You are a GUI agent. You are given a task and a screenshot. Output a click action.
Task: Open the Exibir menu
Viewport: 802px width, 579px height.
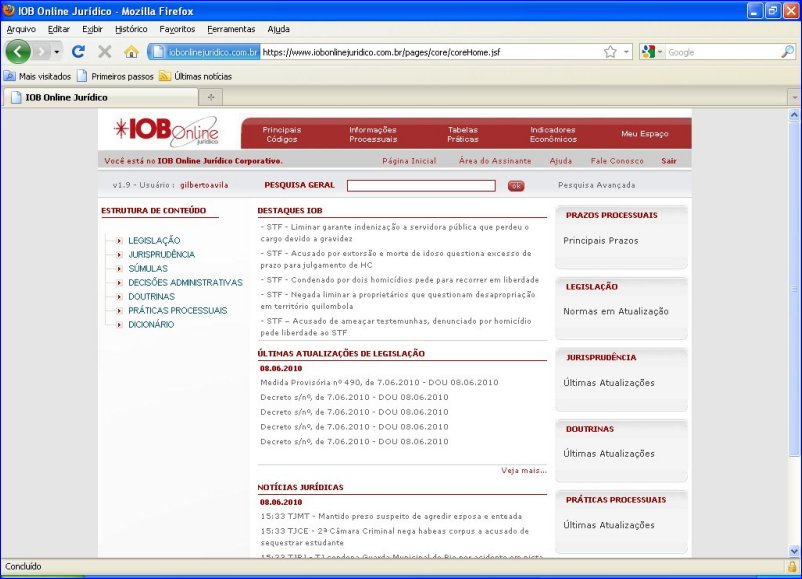pos(93,29)
